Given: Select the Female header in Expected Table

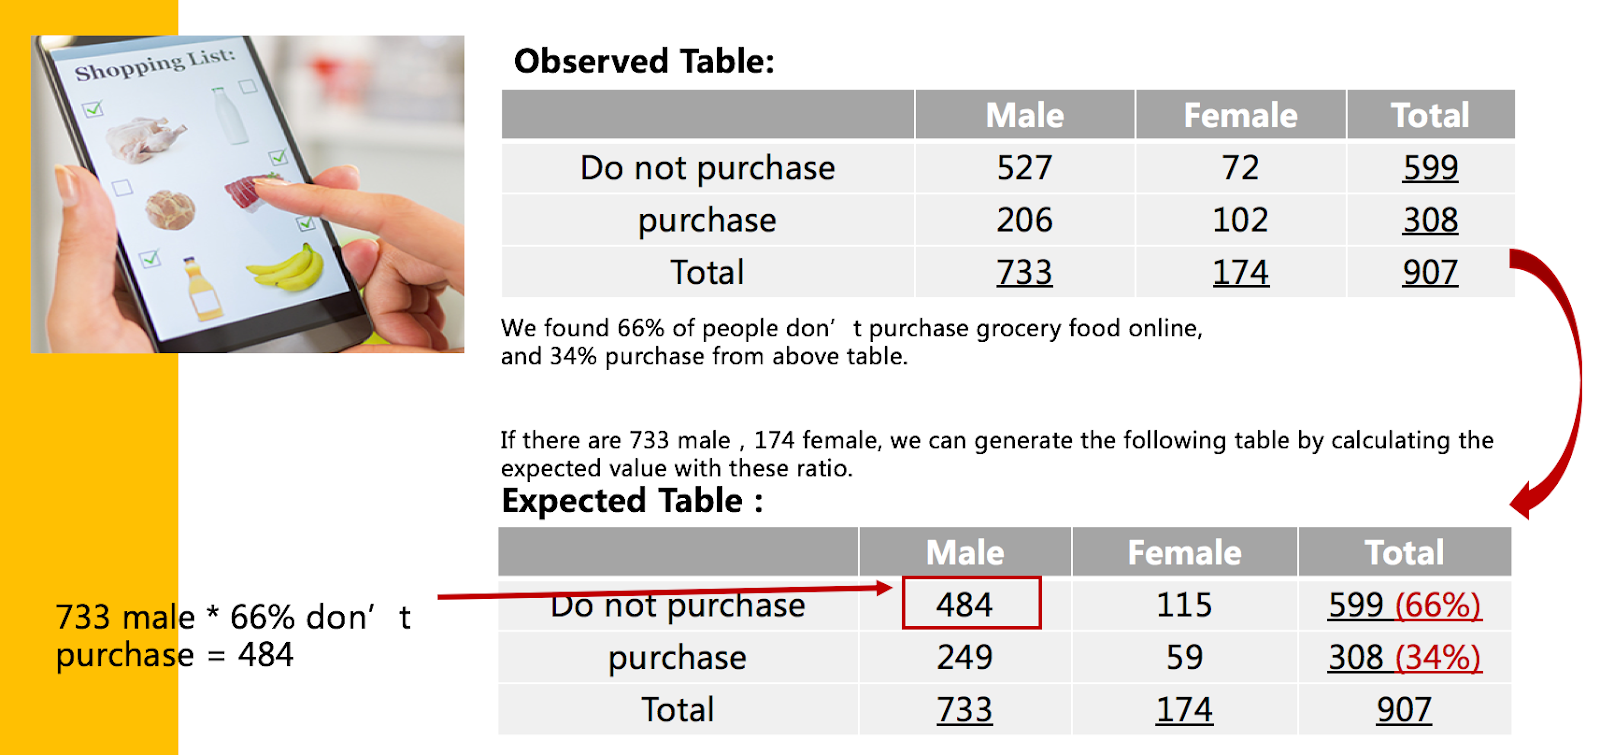Looking at the screenshot, I should coord(1185,552).
